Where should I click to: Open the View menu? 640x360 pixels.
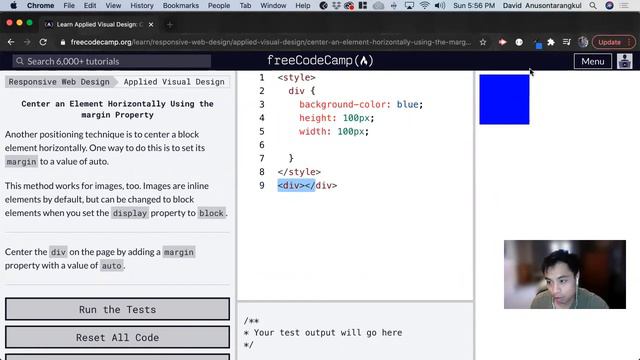113,5
